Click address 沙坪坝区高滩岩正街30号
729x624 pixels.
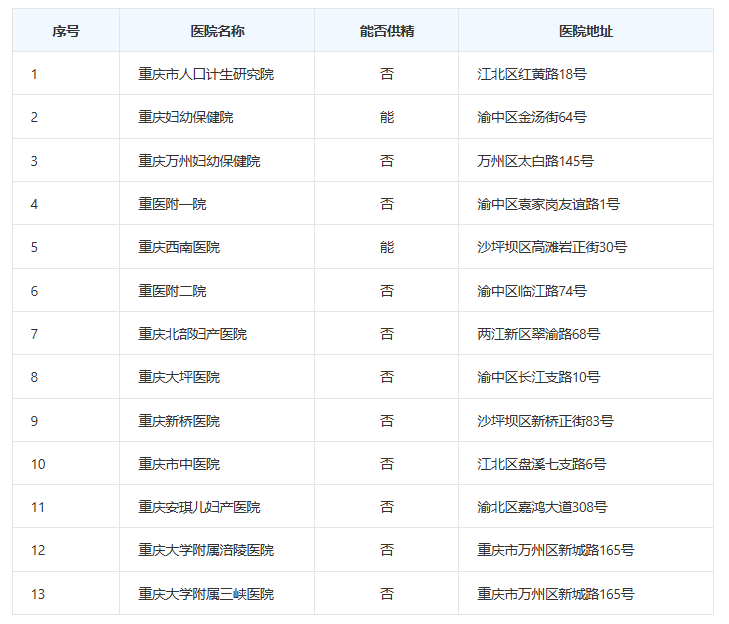tap(552, 247)
